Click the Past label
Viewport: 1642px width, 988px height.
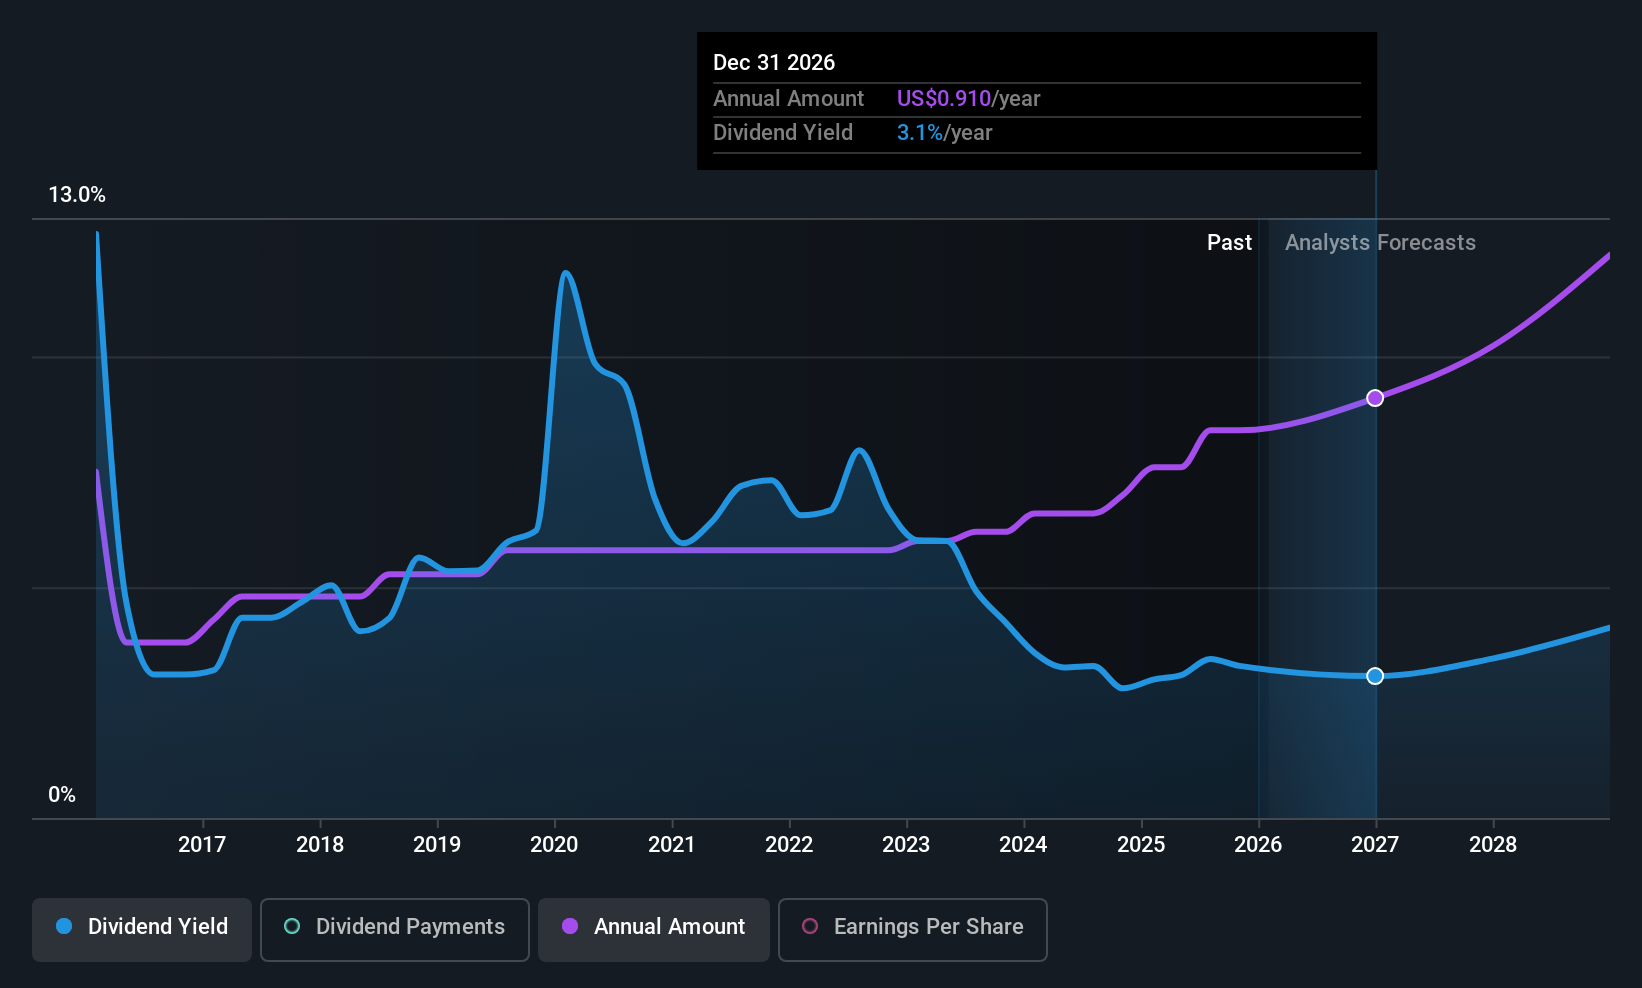click(1229, 243)
